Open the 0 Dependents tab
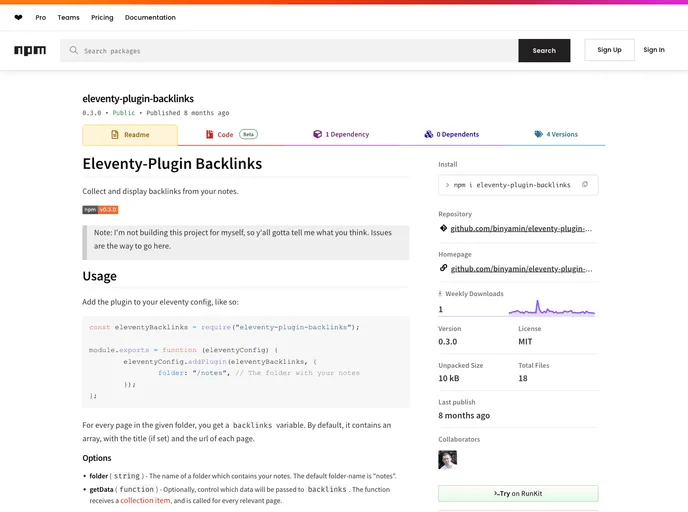688x512 pixels. 452,134
